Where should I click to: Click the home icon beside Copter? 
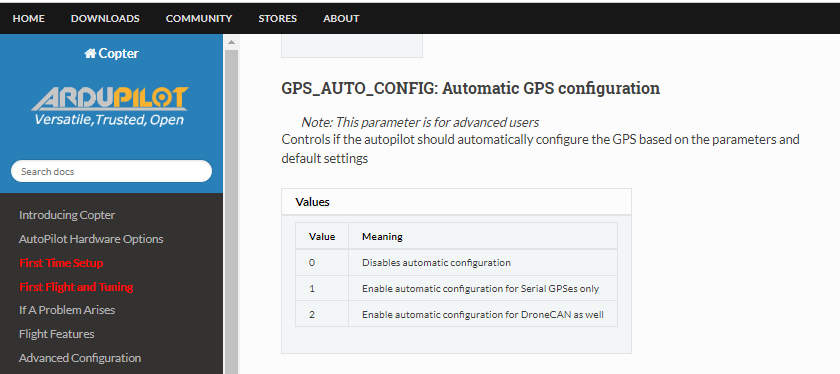tap(90, 53)
